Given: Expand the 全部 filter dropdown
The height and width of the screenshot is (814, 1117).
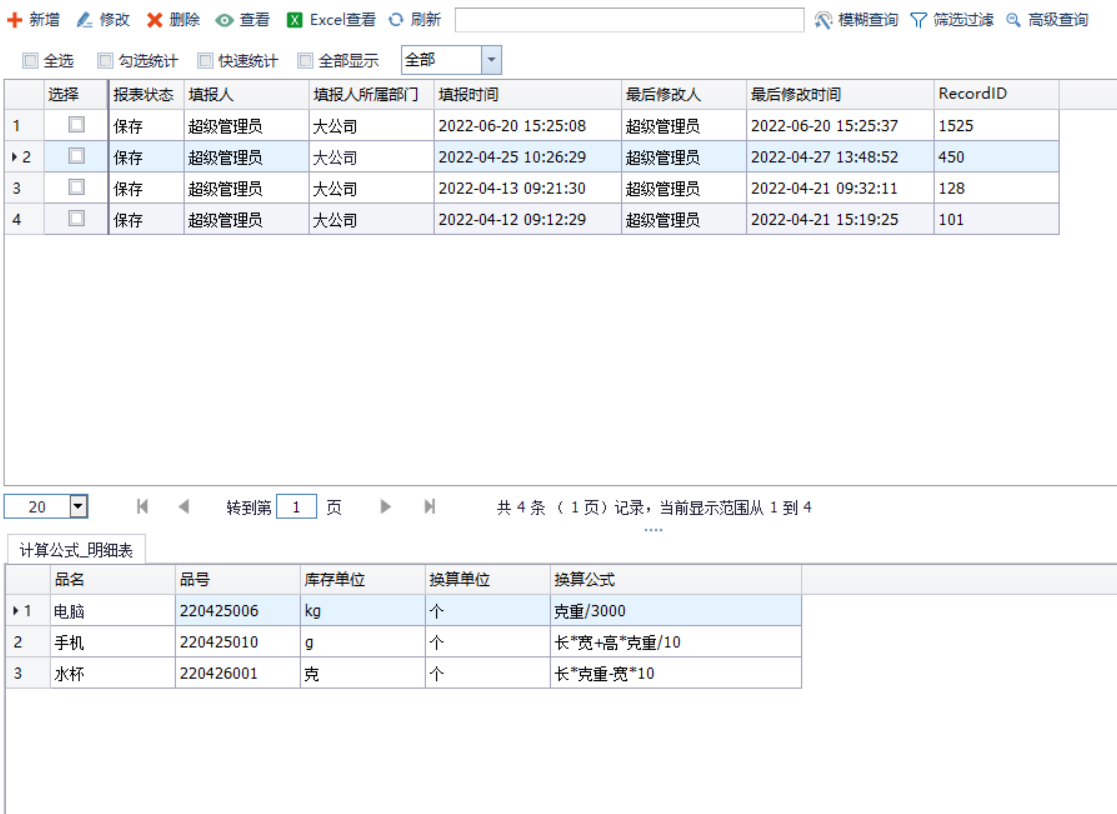Looking at the screenshot, I should [x=491, y=60].
